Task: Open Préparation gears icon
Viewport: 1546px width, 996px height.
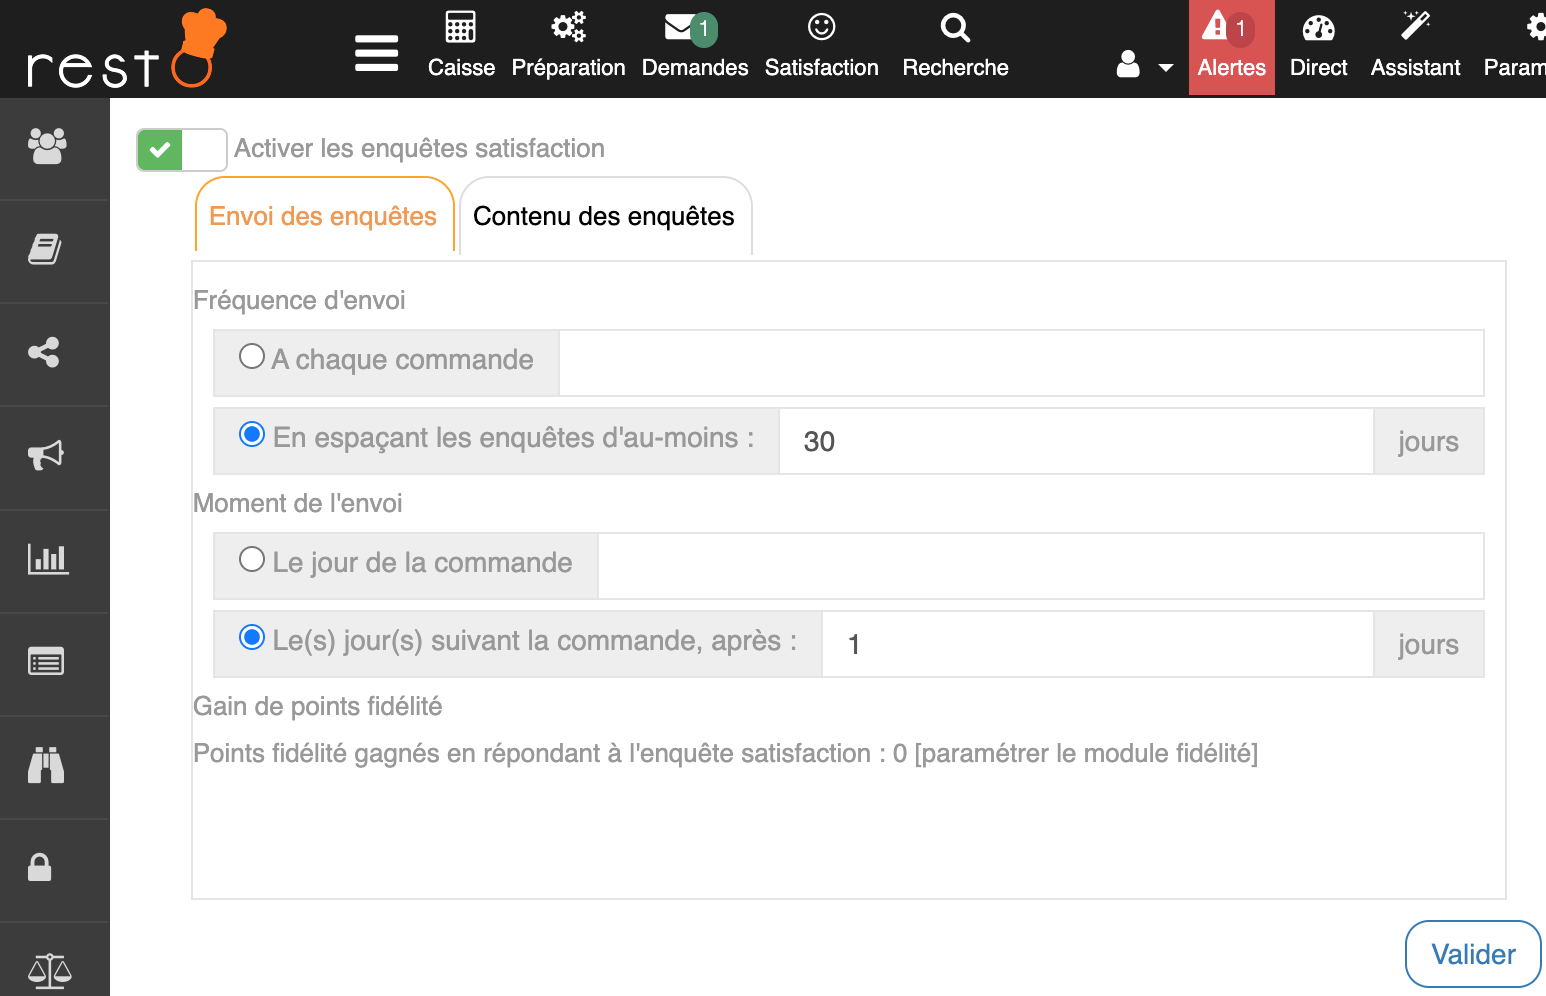Action: coord(568,28)
